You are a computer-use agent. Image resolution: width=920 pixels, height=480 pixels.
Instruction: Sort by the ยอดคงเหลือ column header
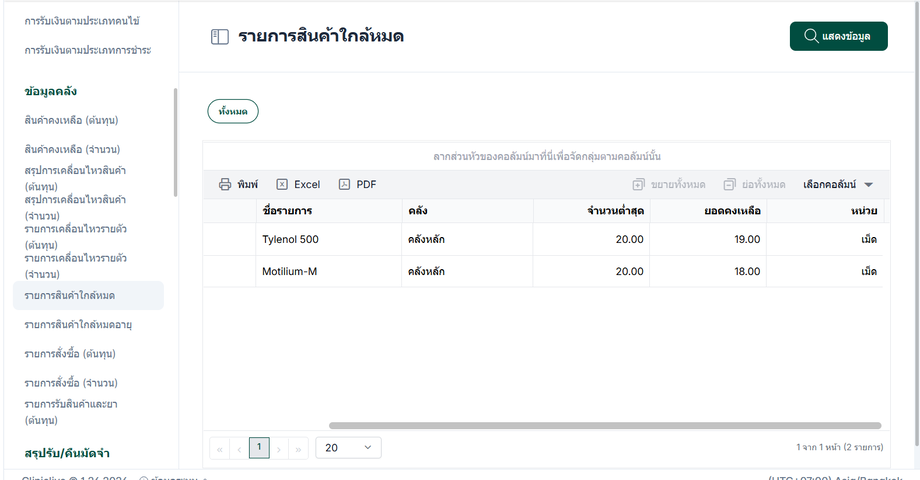(x=708, y=211)
